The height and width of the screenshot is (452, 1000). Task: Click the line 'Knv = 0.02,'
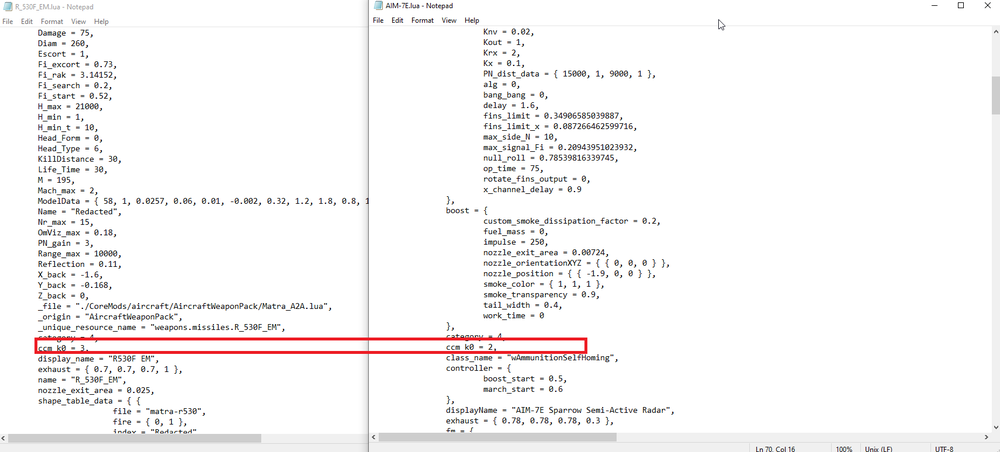(509, 32)
